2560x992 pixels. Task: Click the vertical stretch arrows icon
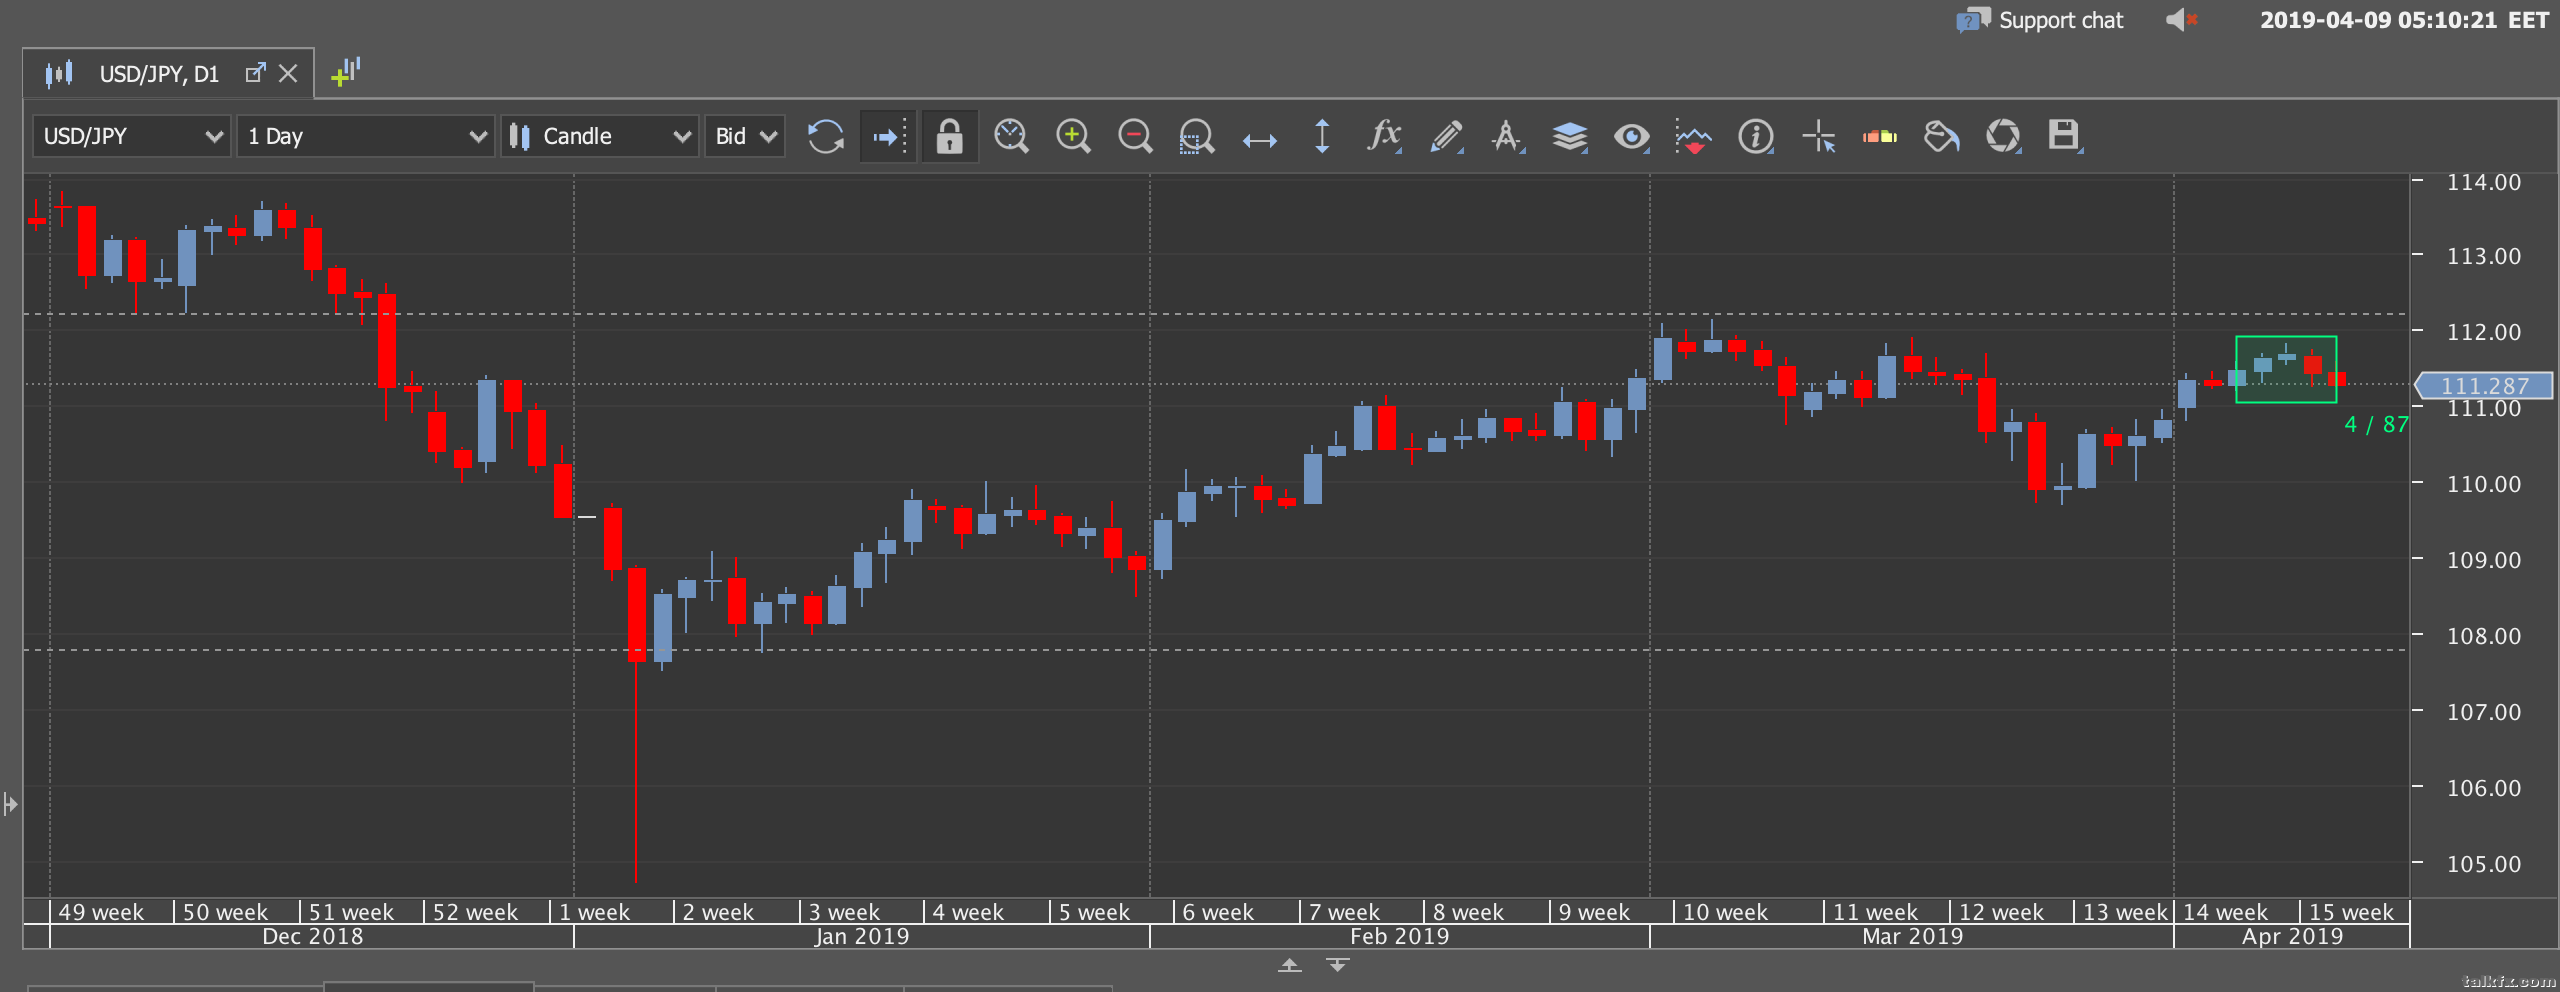1322,136
